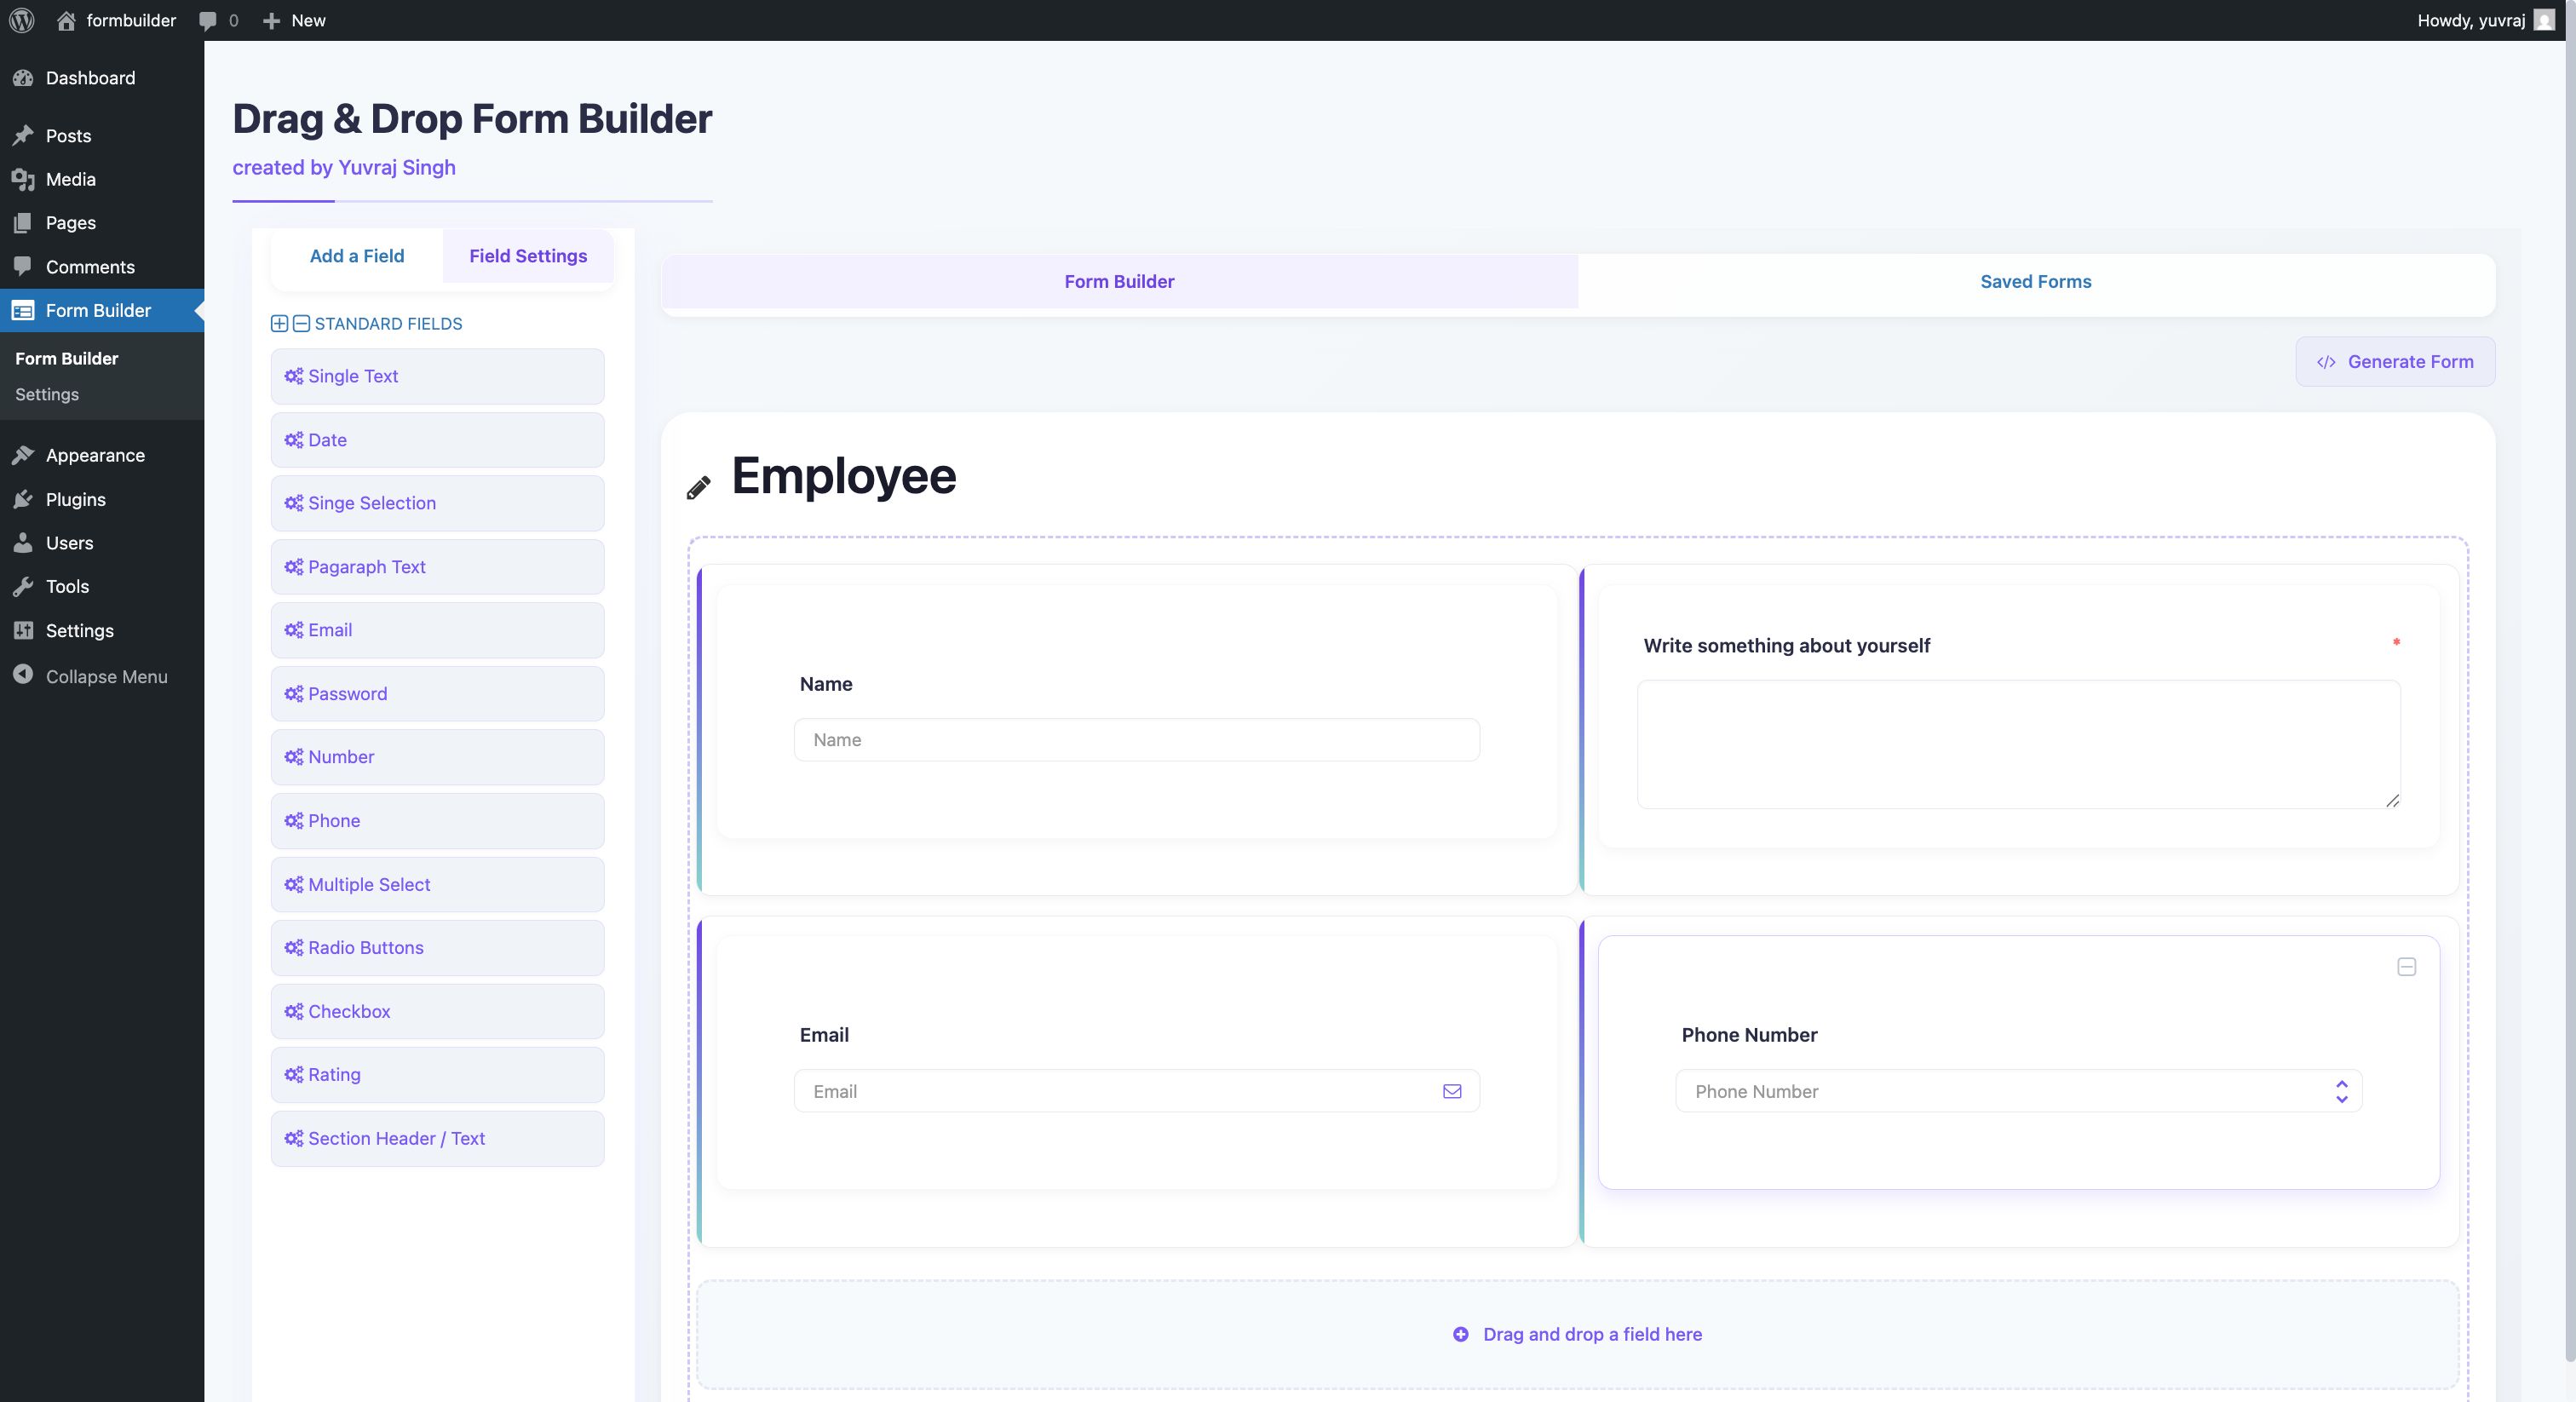Open the Saved Forms tab
2576x1402 pixels.
2035,282
